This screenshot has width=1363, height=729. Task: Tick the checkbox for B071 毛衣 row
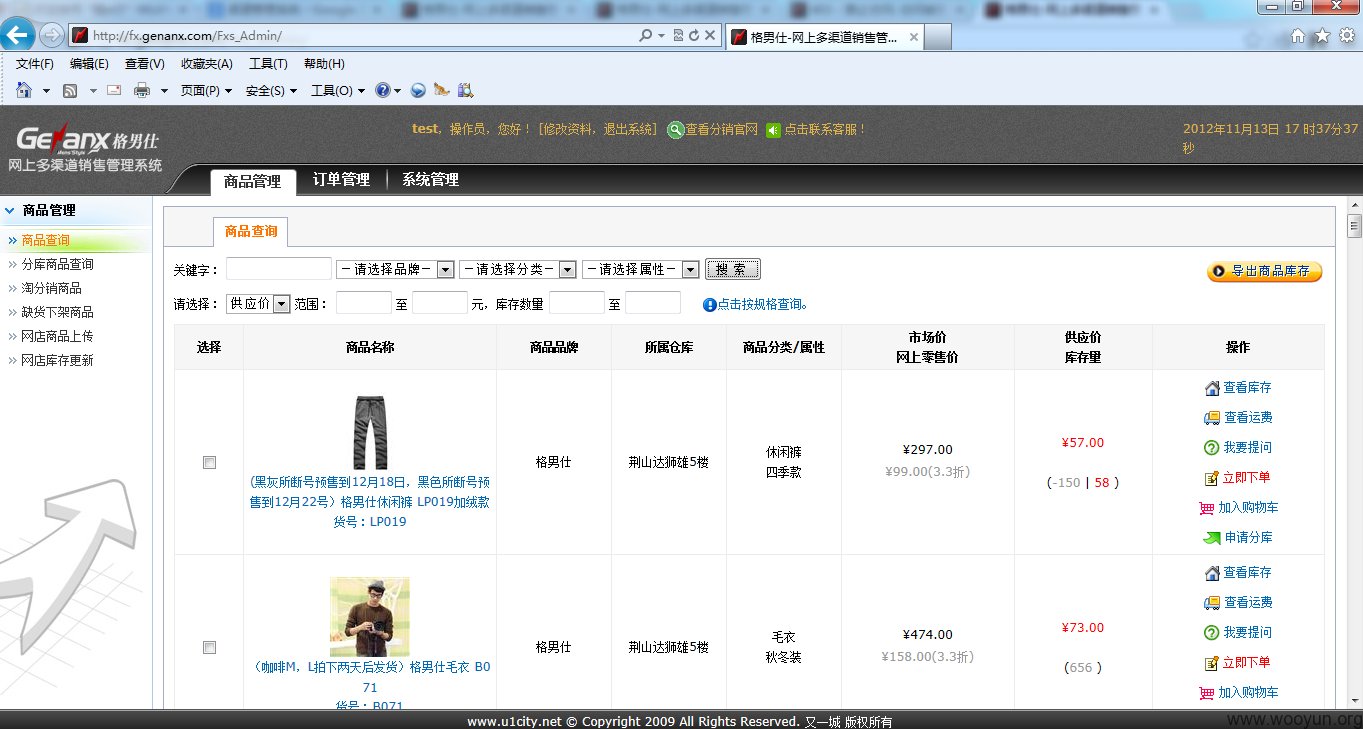tap(209, 647)
